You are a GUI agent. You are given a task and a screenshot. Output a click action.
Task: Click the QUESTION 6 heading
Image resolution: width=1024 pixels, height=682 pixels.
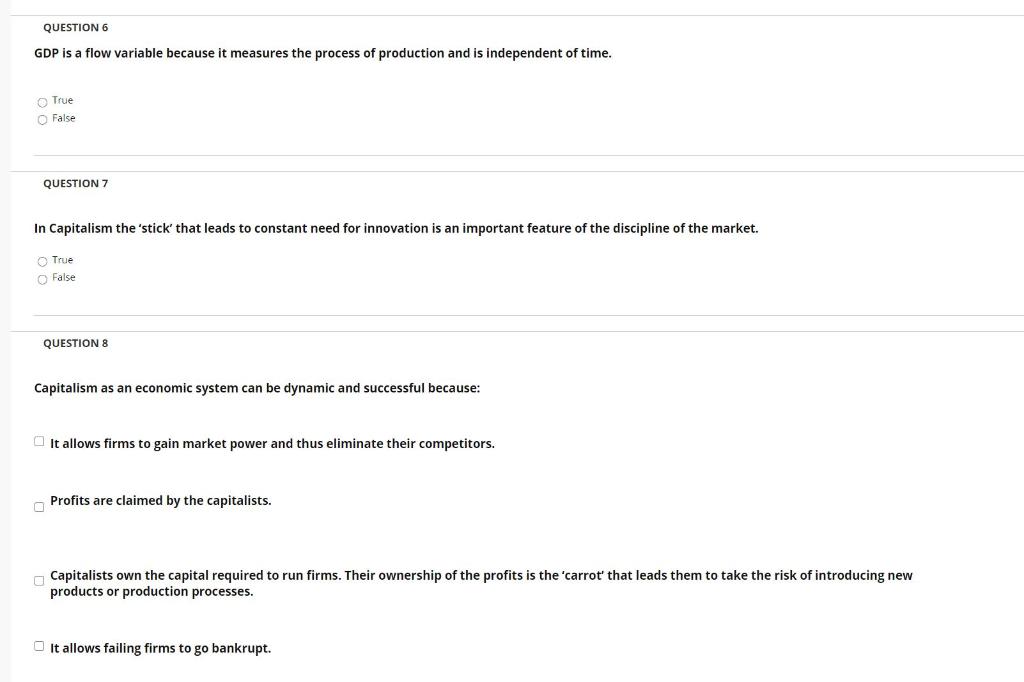76,27
